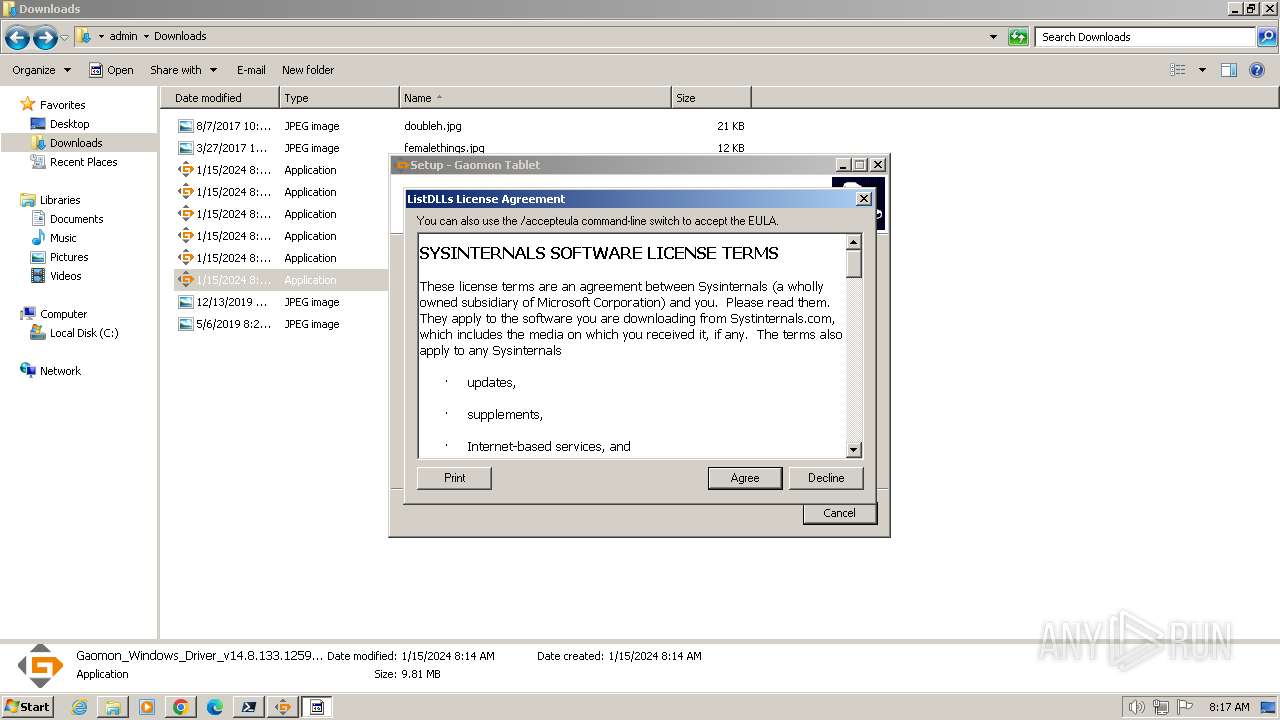Select Network in navigation pane
Screen dimensions: 1280x720
click(60, 371)
